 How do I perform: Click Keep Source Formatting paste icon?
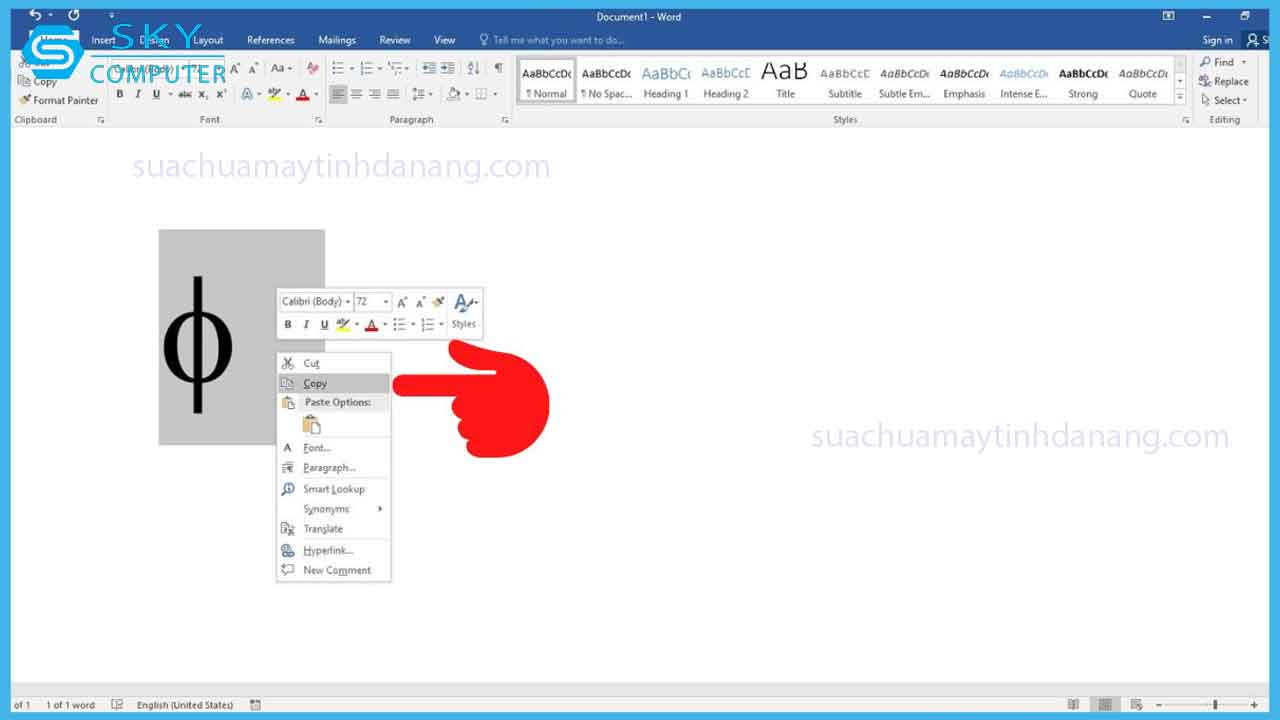click(311, 425)
